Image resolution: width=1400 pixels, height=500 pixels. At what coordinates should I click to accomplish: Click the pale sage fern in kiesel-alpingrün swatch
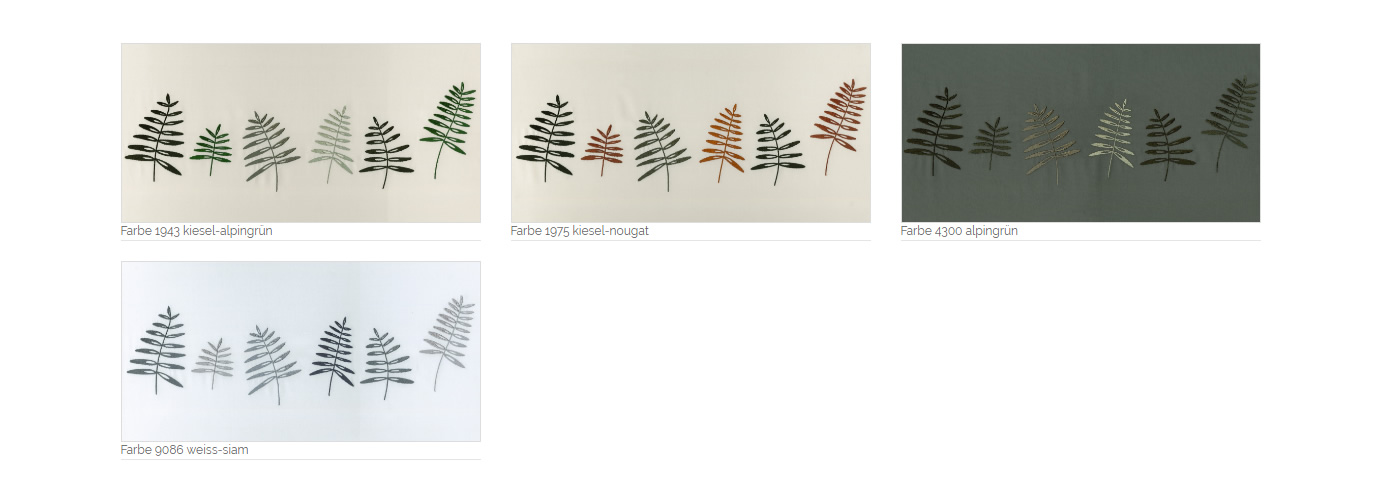click(x=332, y=144)
